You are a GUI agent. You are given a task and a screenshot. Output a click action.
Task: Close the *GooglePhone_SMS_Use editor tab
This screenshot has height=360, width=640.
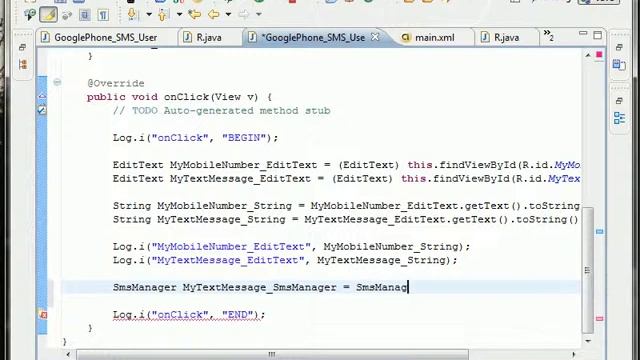[375, 37]
